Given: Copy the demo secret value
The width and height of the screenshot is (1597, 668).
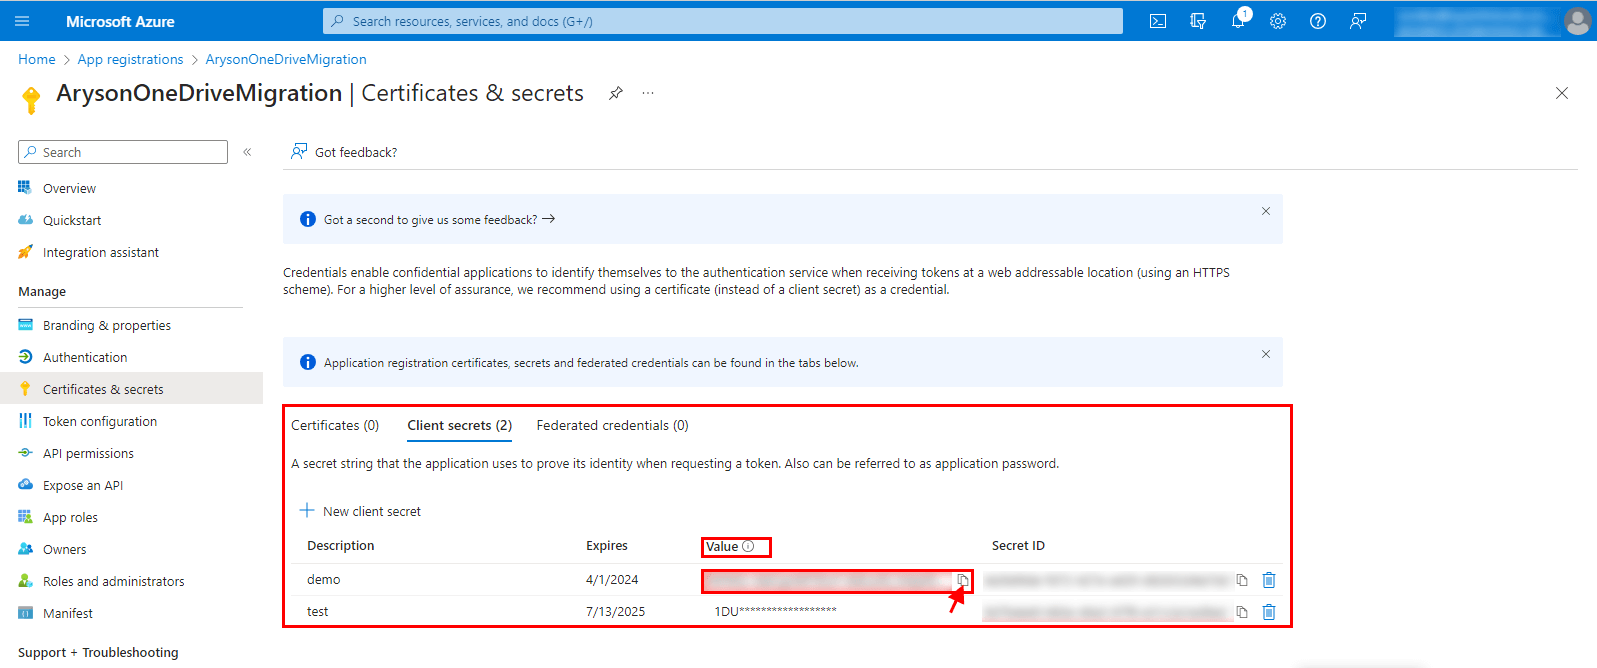Looking at the screenshot, I should click(963, 580).
